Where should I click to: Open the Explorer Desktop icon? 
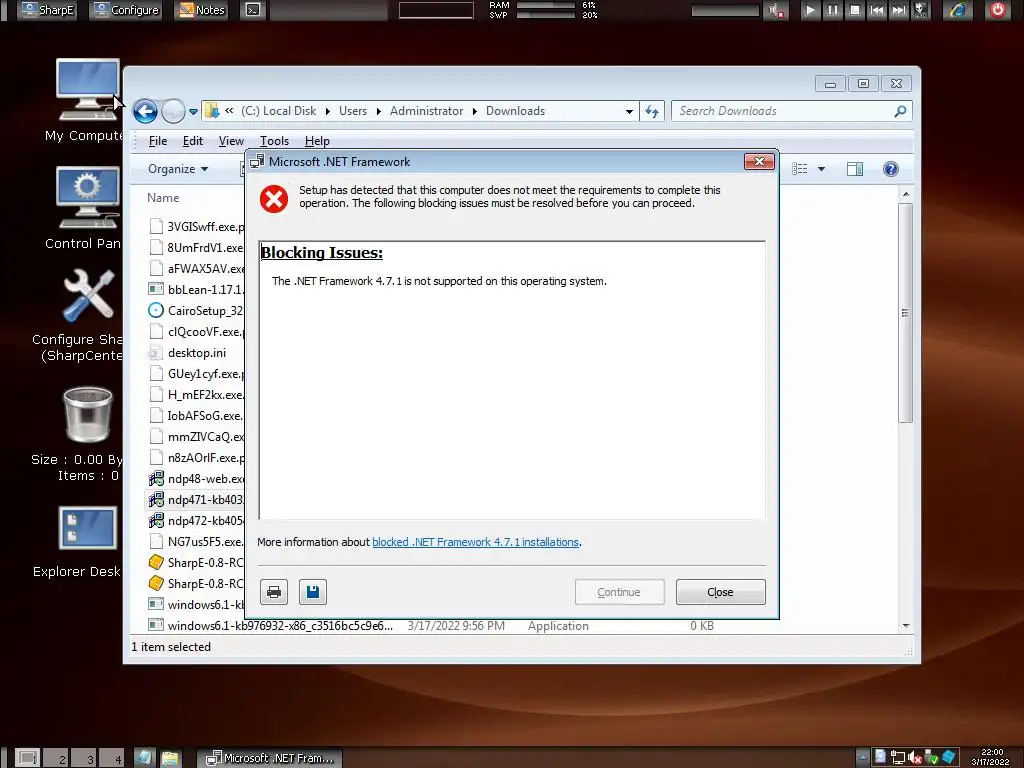[87, 543]
